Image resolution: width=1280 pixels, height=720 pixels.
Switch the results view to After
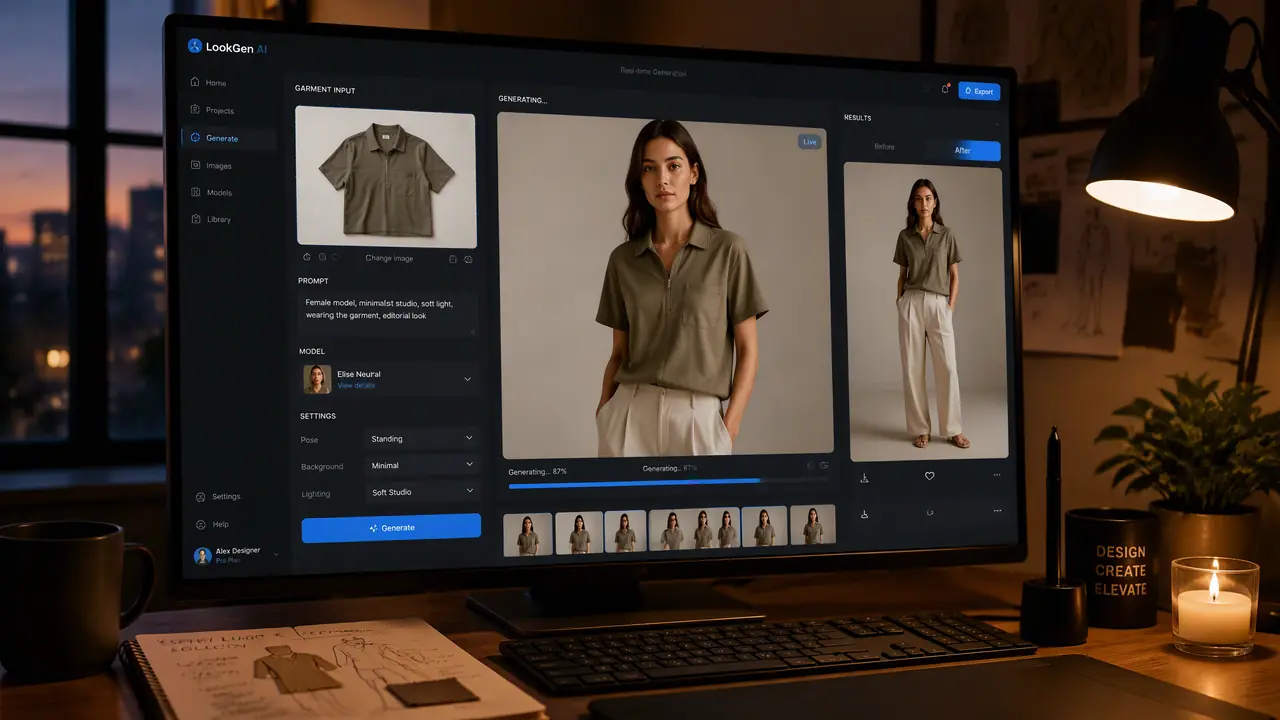point(962,151)
